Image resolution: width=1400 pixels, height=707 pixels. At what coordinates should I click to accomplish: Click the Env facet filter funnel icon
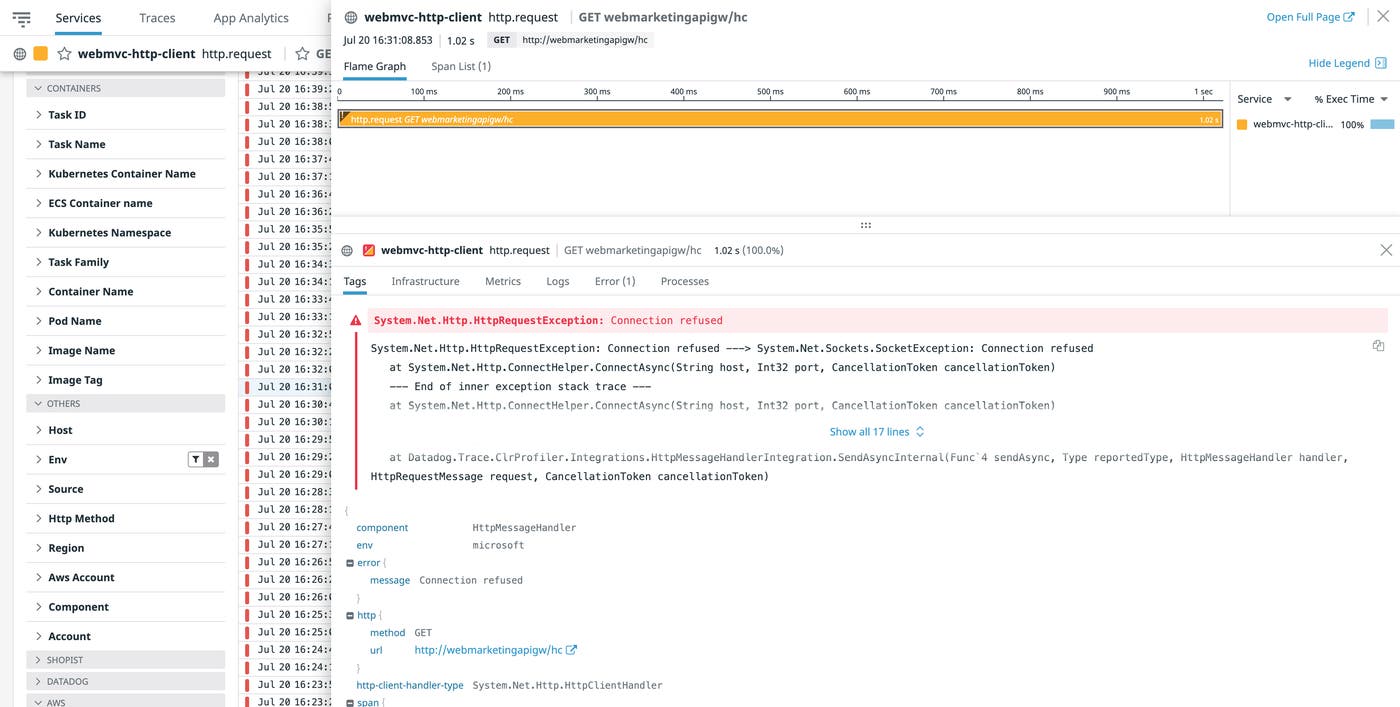click(x=196, y=460)
